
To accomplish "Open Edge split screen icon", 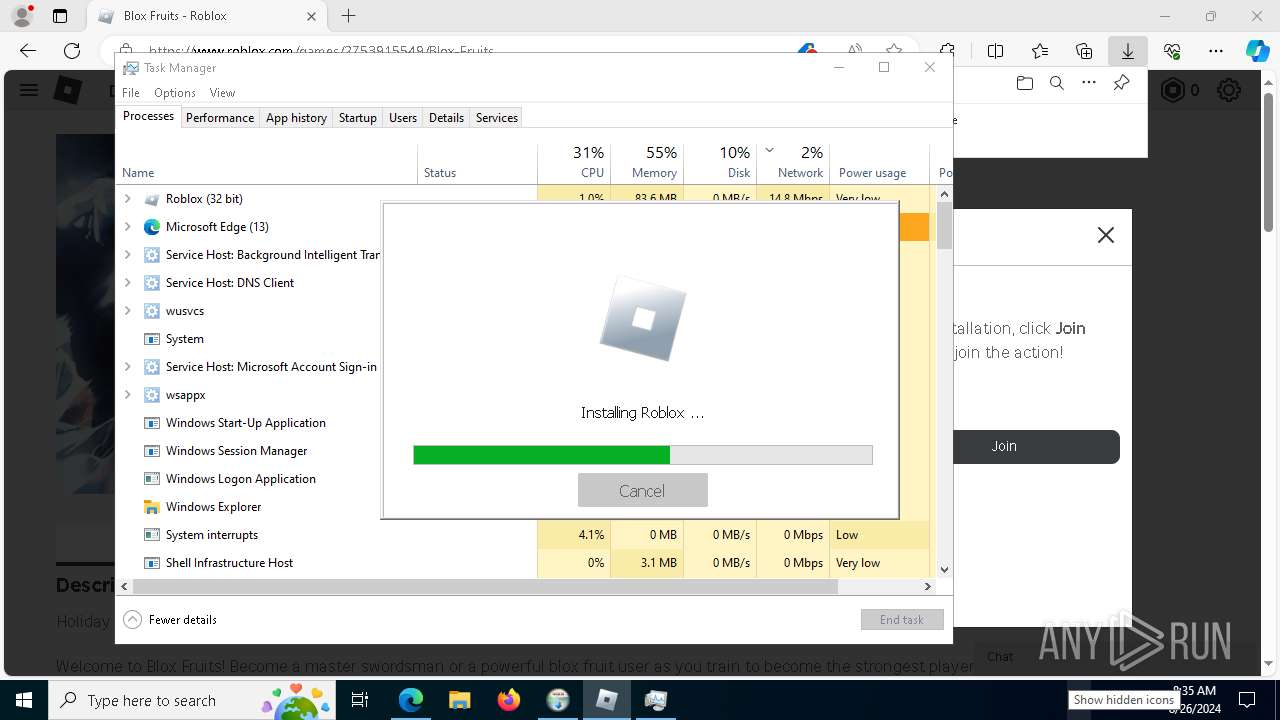I will point(995,51).
